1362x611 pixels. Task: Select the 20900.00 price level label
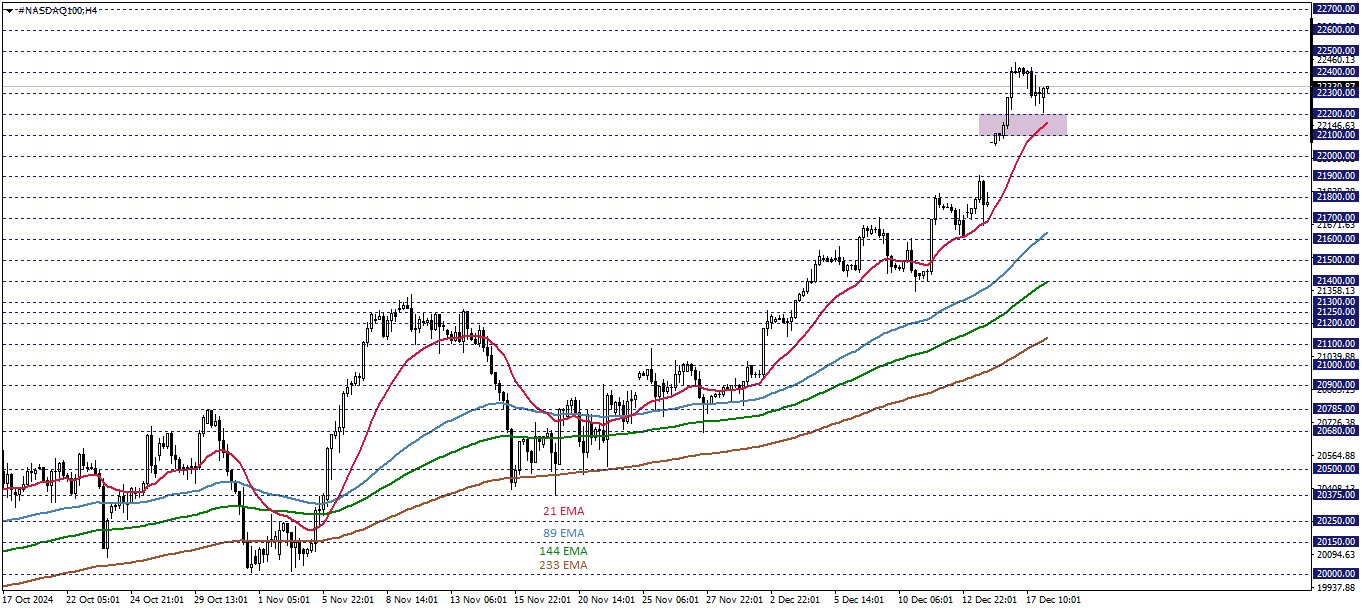click(1336, 385)
